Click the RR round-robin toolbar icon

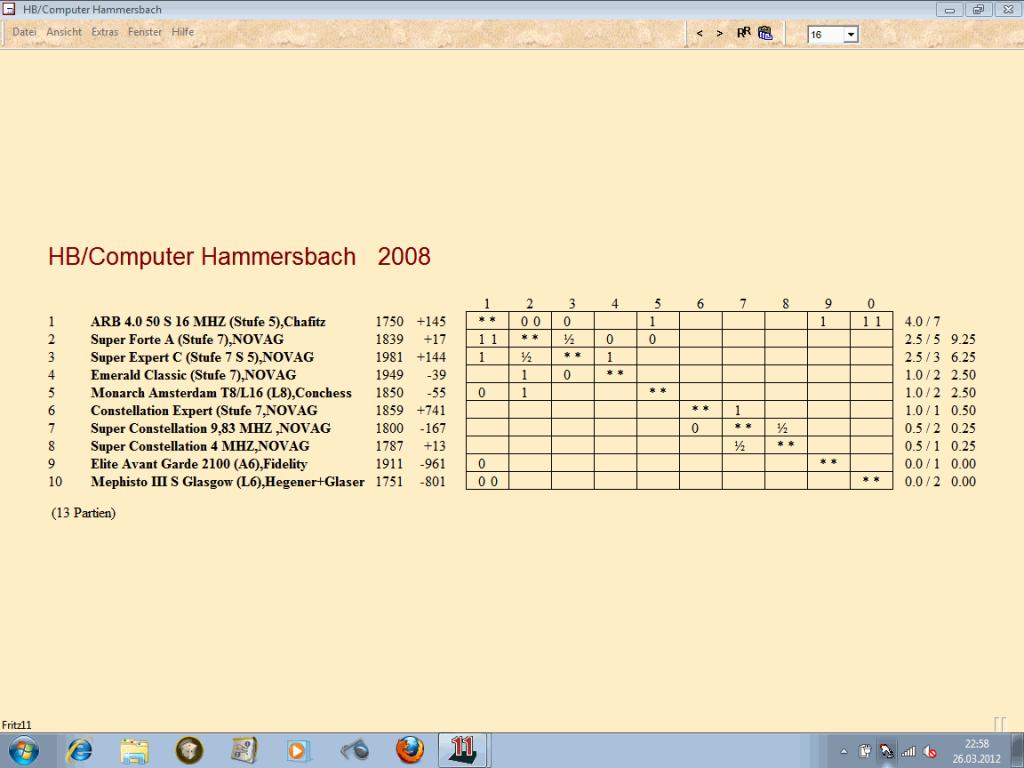click(744, 33)
